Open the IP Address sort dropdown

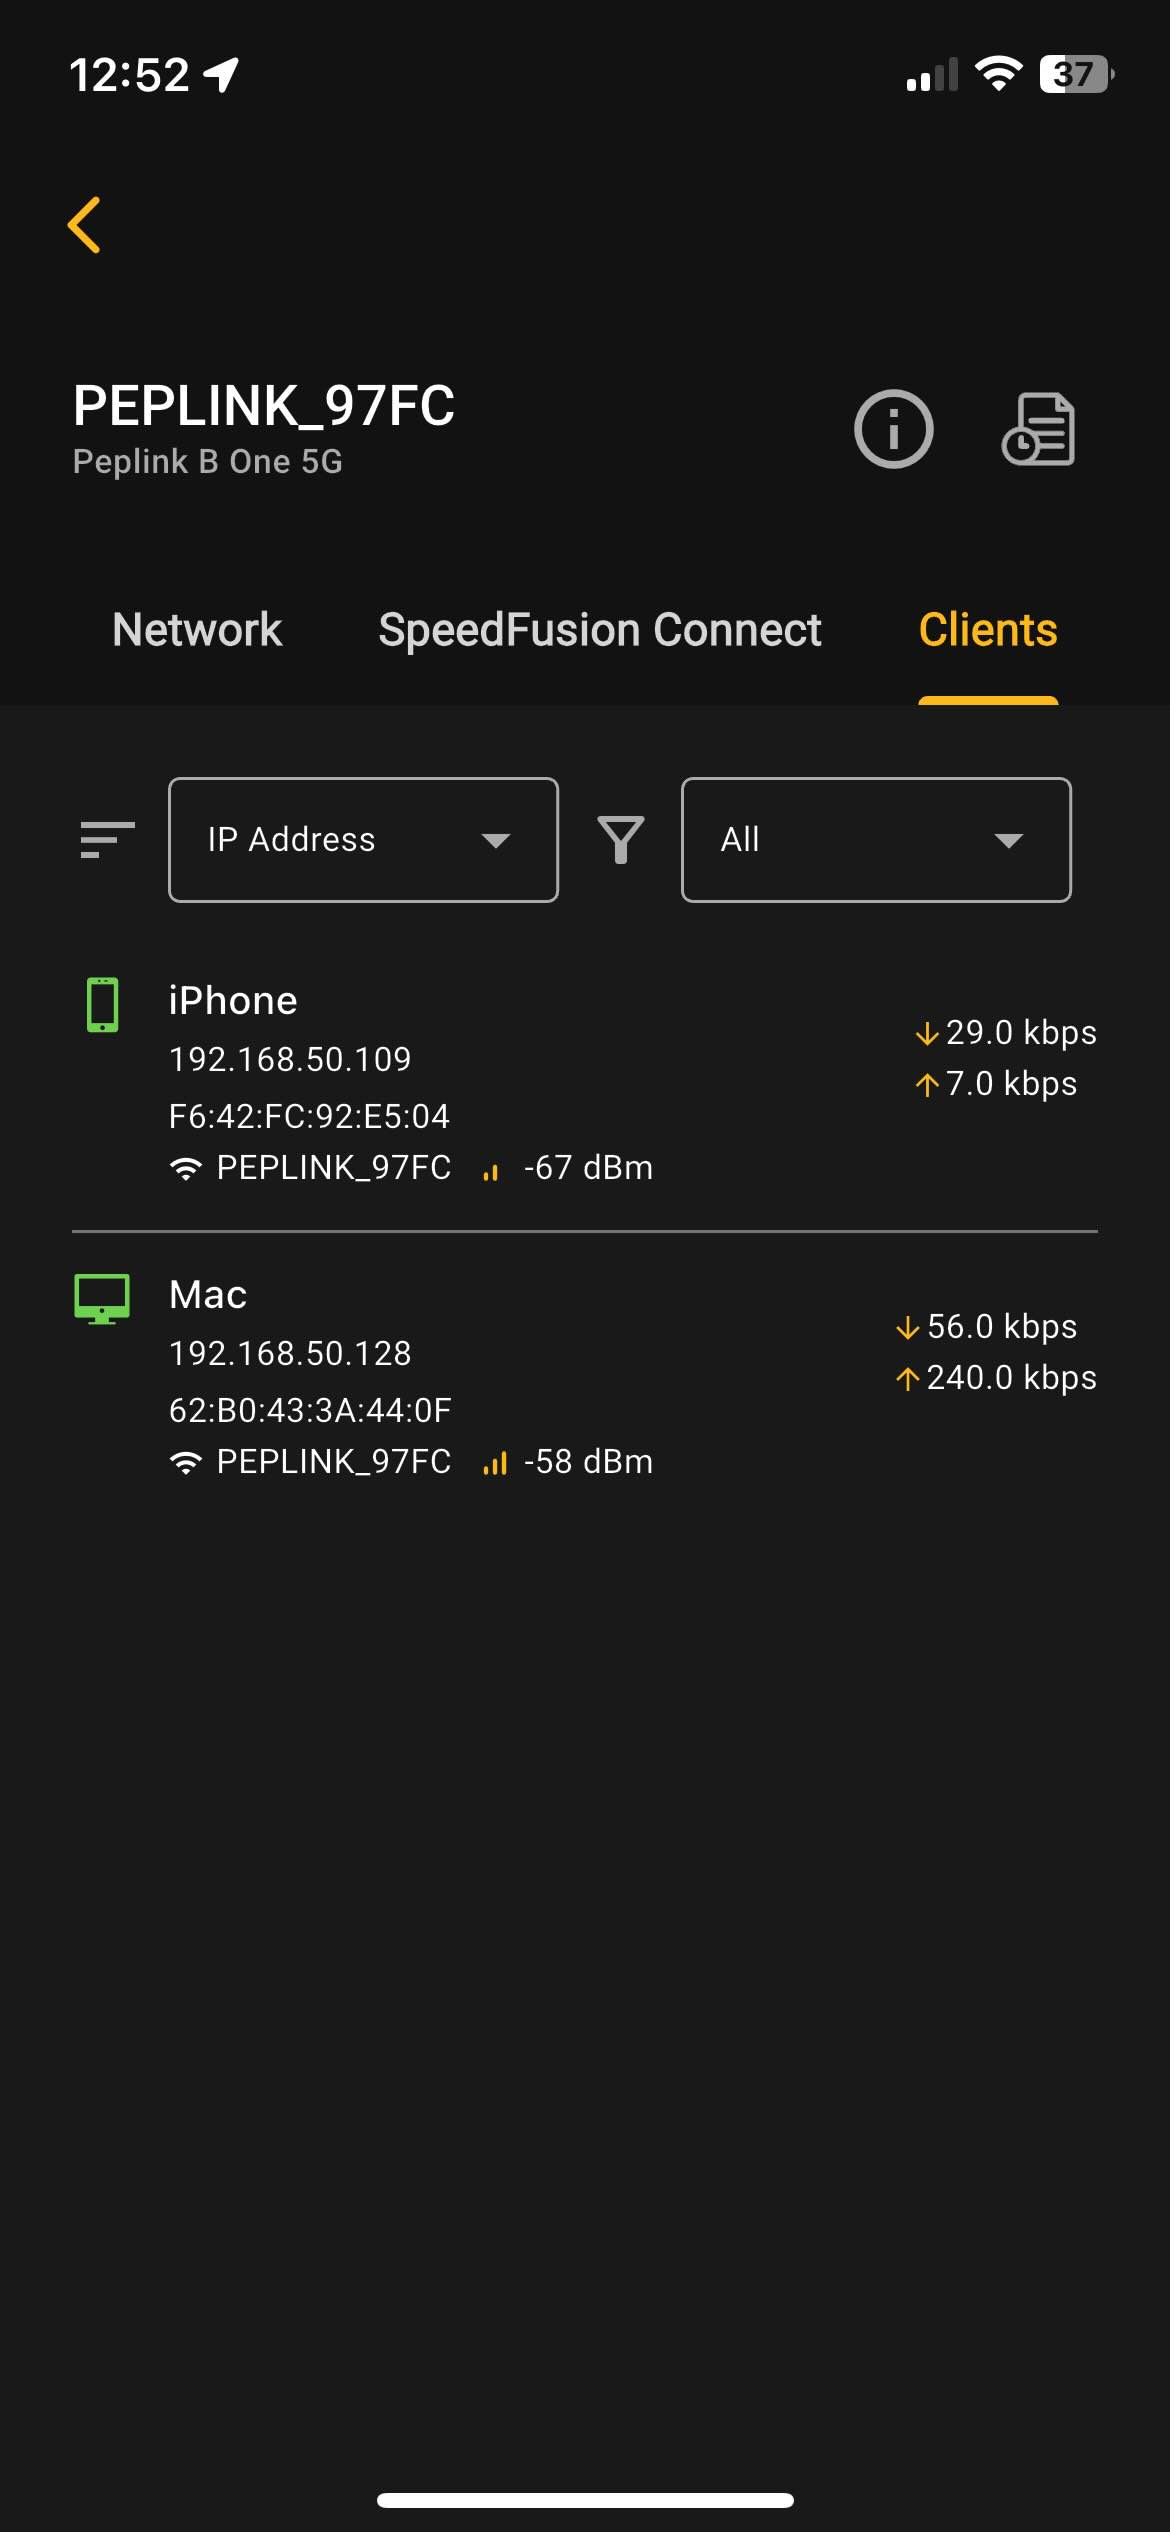363,840
